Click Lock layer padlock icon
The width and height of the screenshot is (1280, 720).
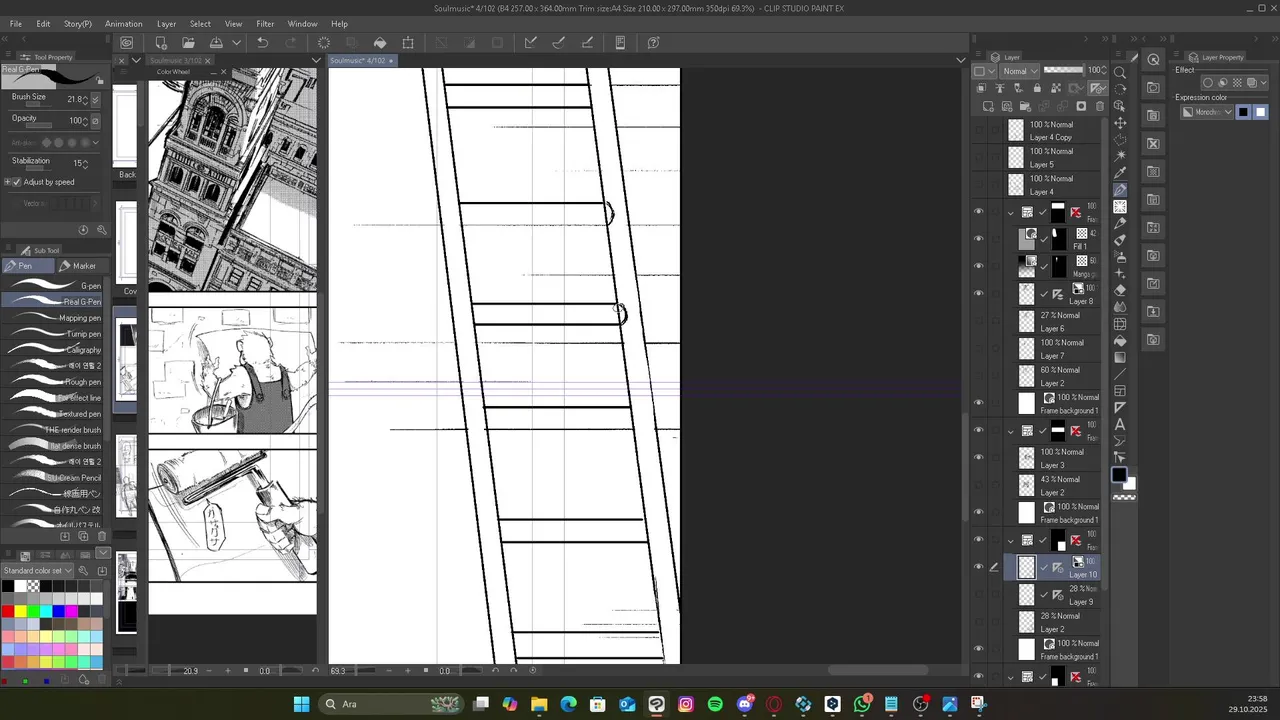1036,88
